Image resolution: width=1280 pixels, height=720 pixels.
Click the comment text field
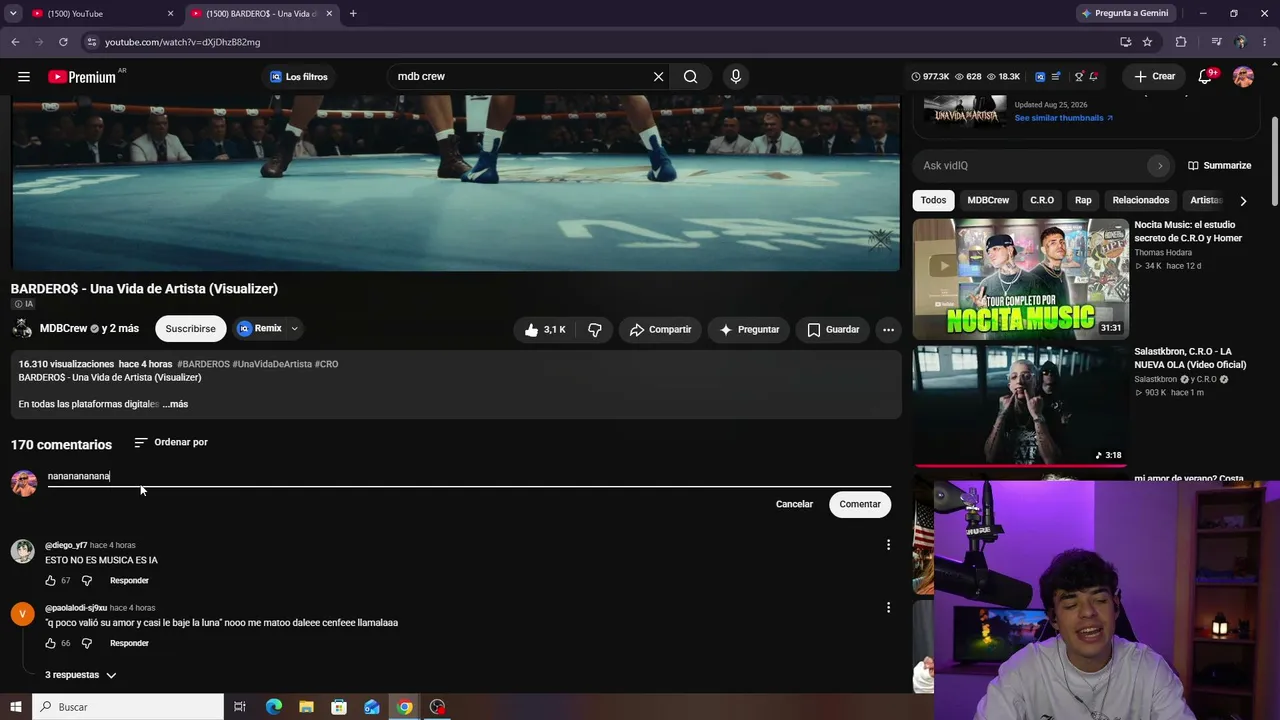[x=469, y=476]
